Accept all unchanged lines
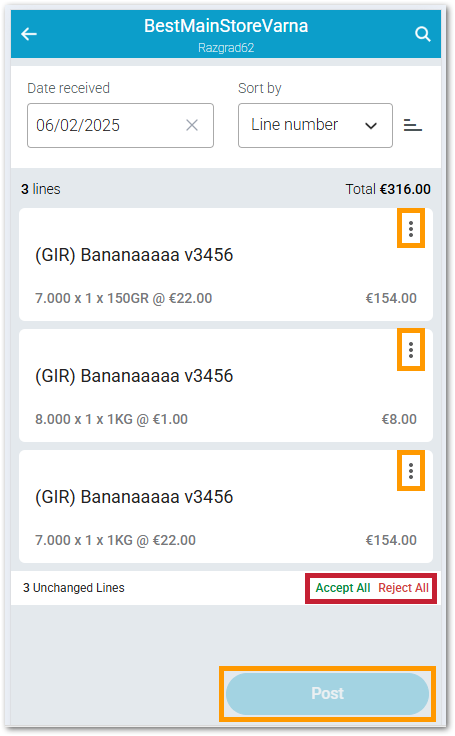Image resolution: width=455 pixels, height=736 pixels. click(343, 588)
